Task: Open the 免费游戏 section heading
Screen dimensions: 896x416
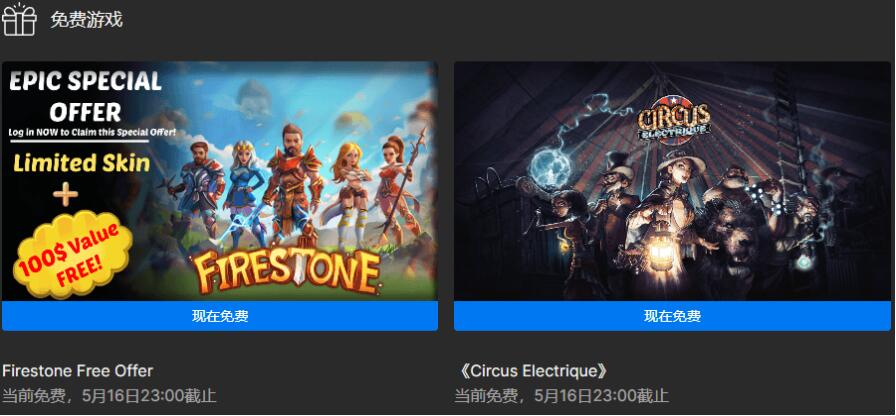Action: pos(86,20)
